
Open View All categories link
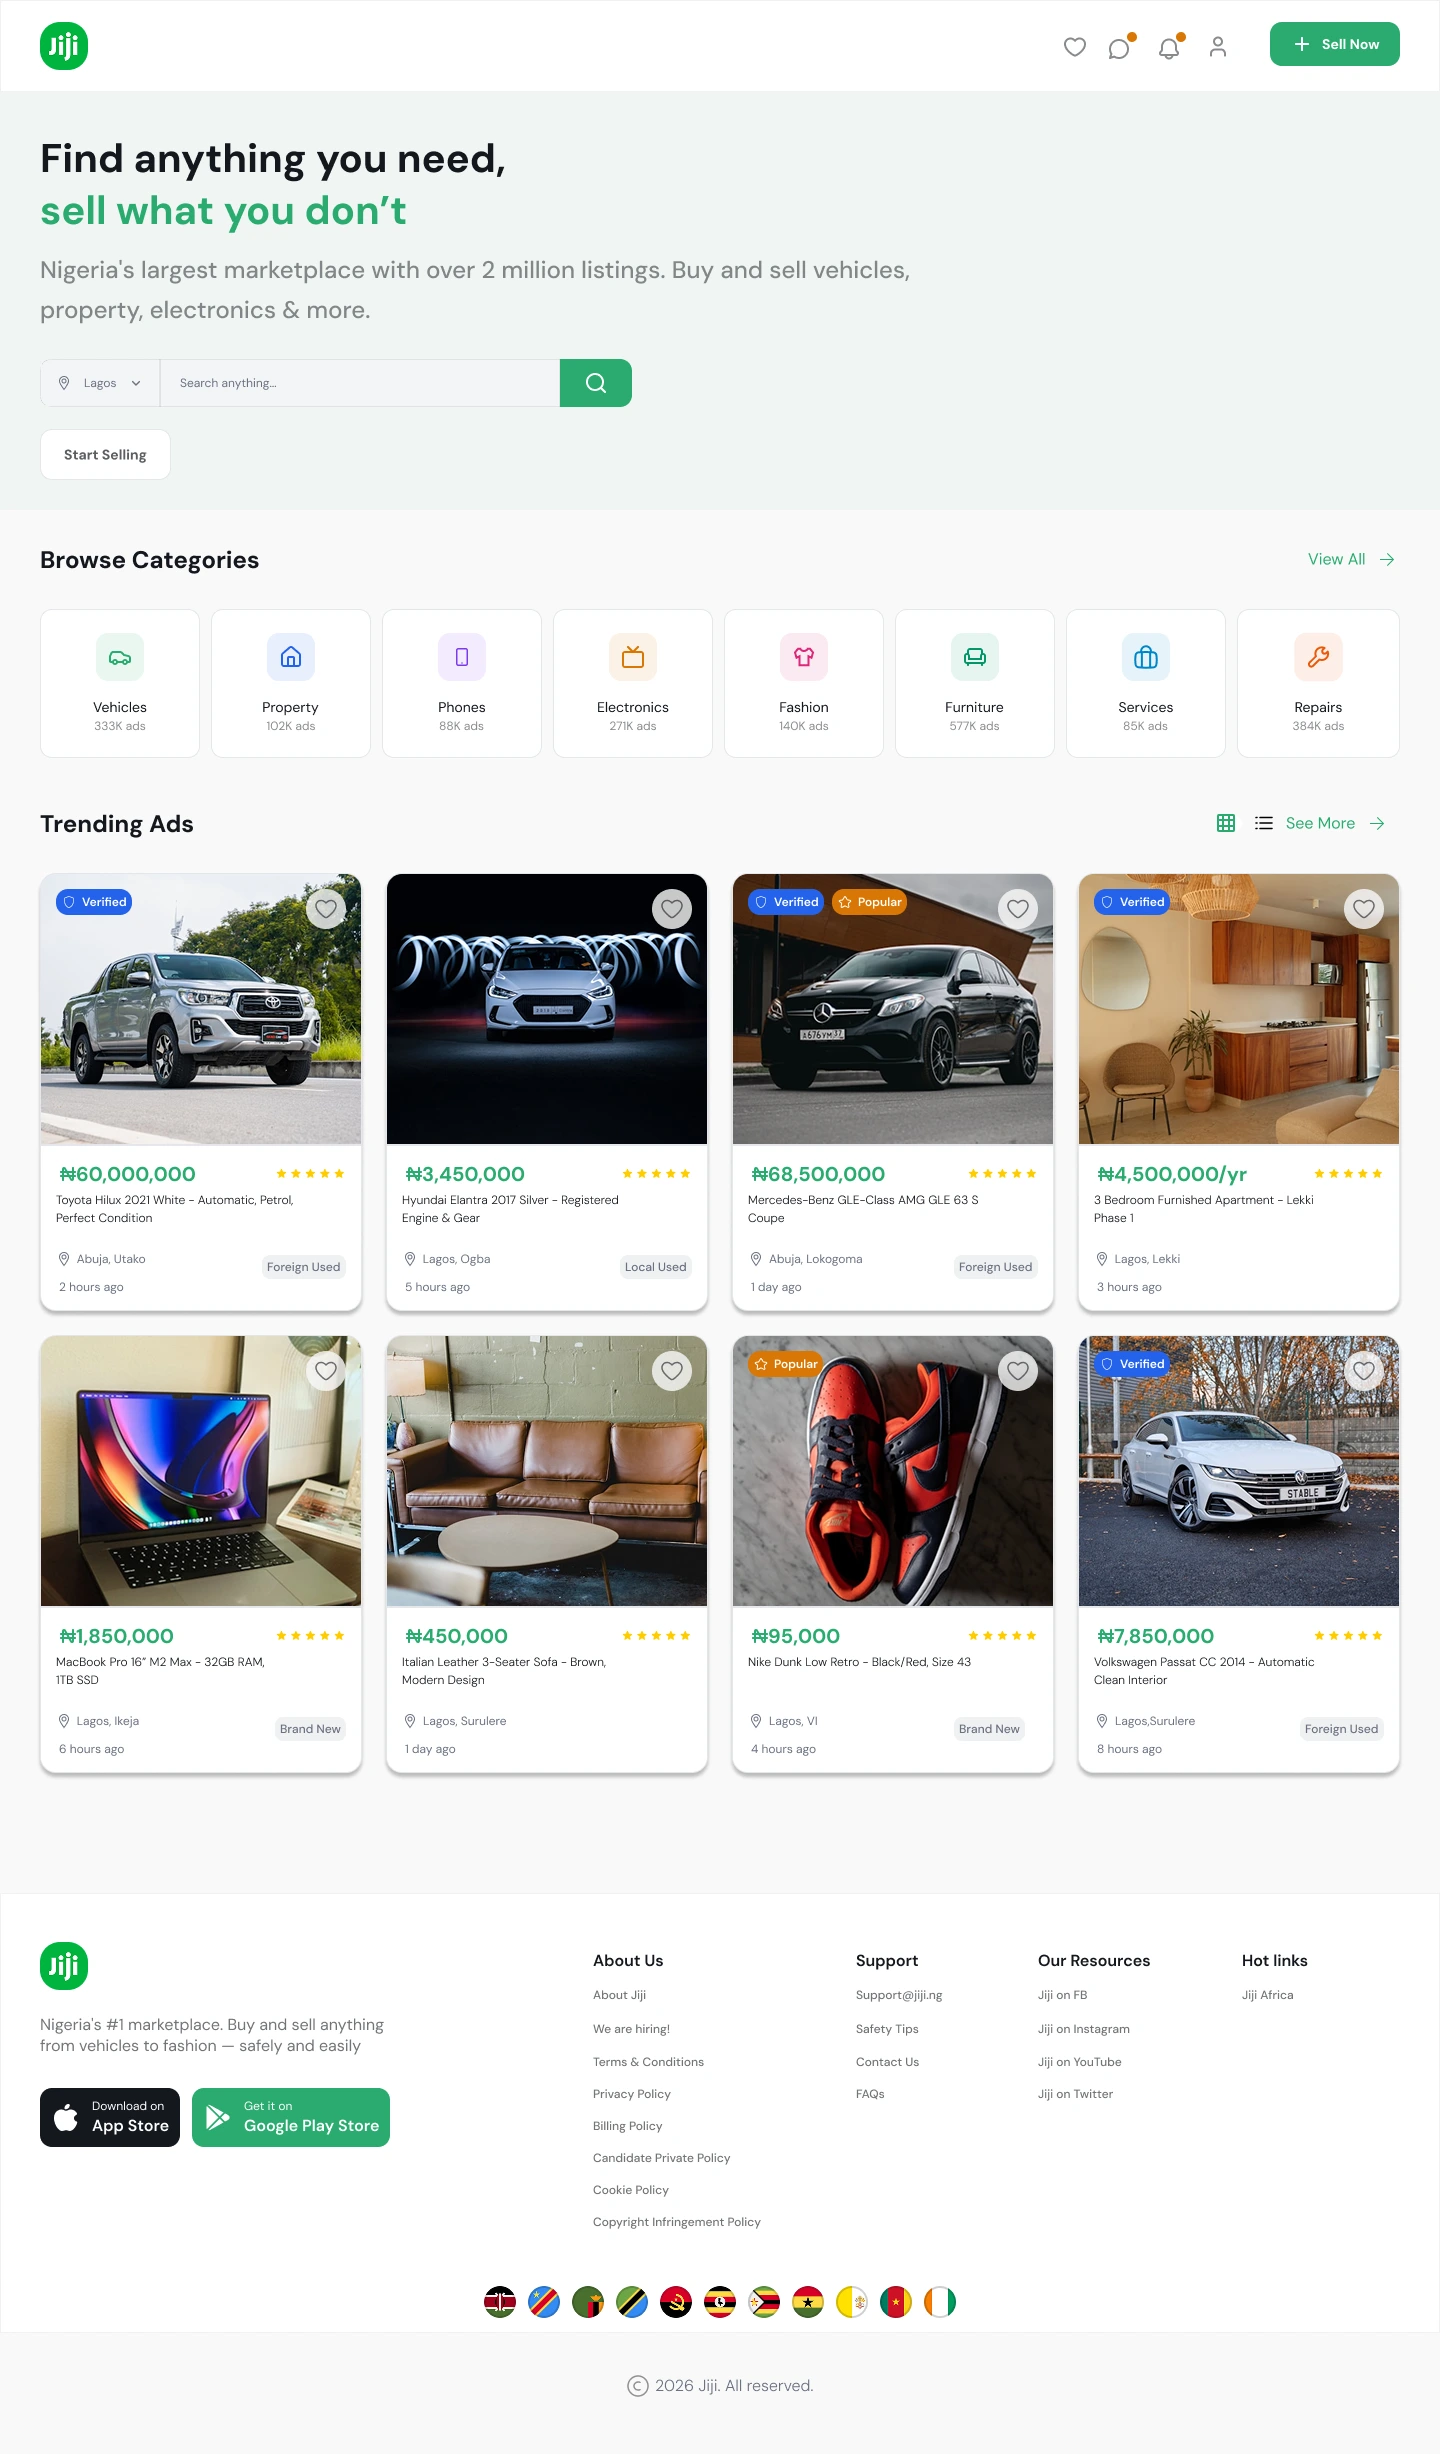click(1351, 559)
